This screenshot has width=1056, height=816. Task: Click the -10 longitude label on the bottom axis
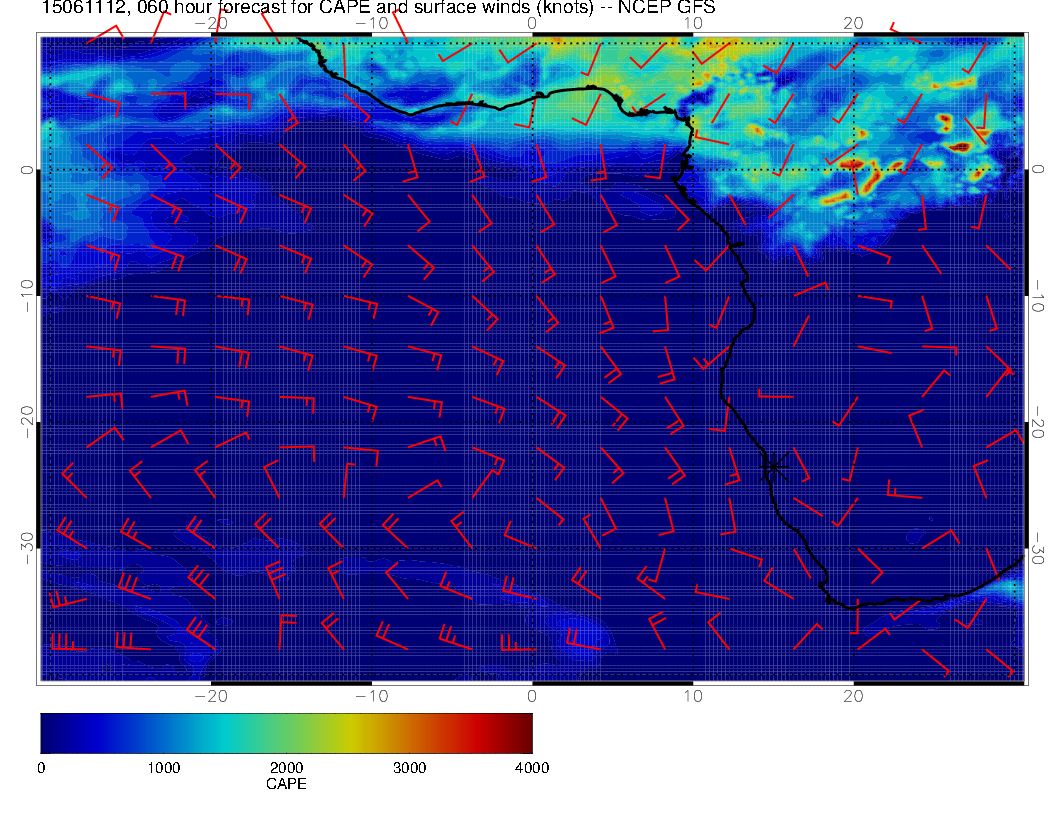click(371, 695)
